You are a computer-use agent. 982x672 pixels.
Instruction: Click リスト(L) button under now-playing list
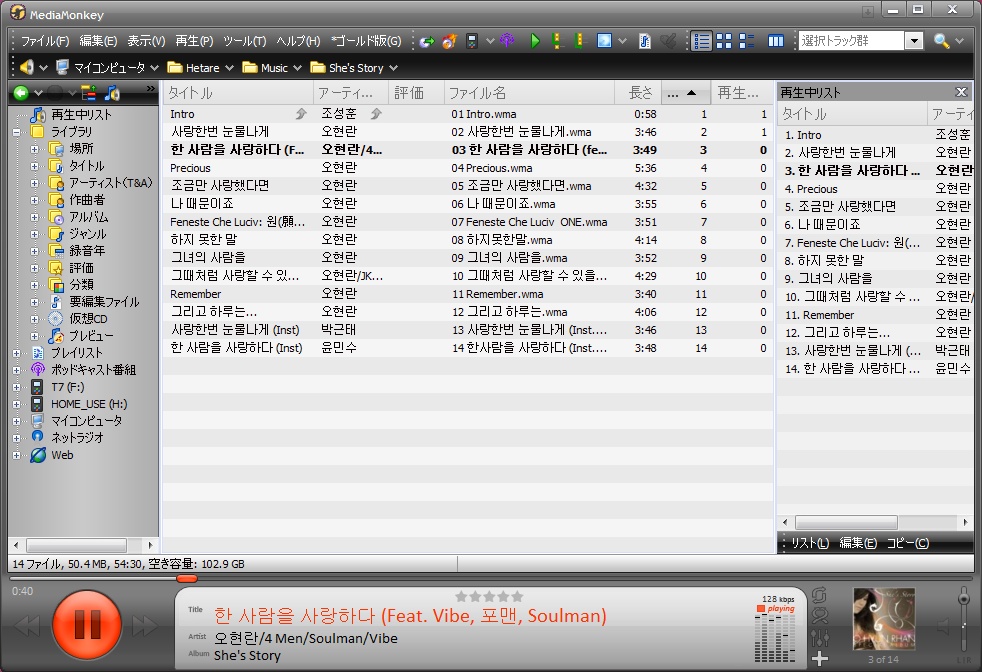[810, 543]
